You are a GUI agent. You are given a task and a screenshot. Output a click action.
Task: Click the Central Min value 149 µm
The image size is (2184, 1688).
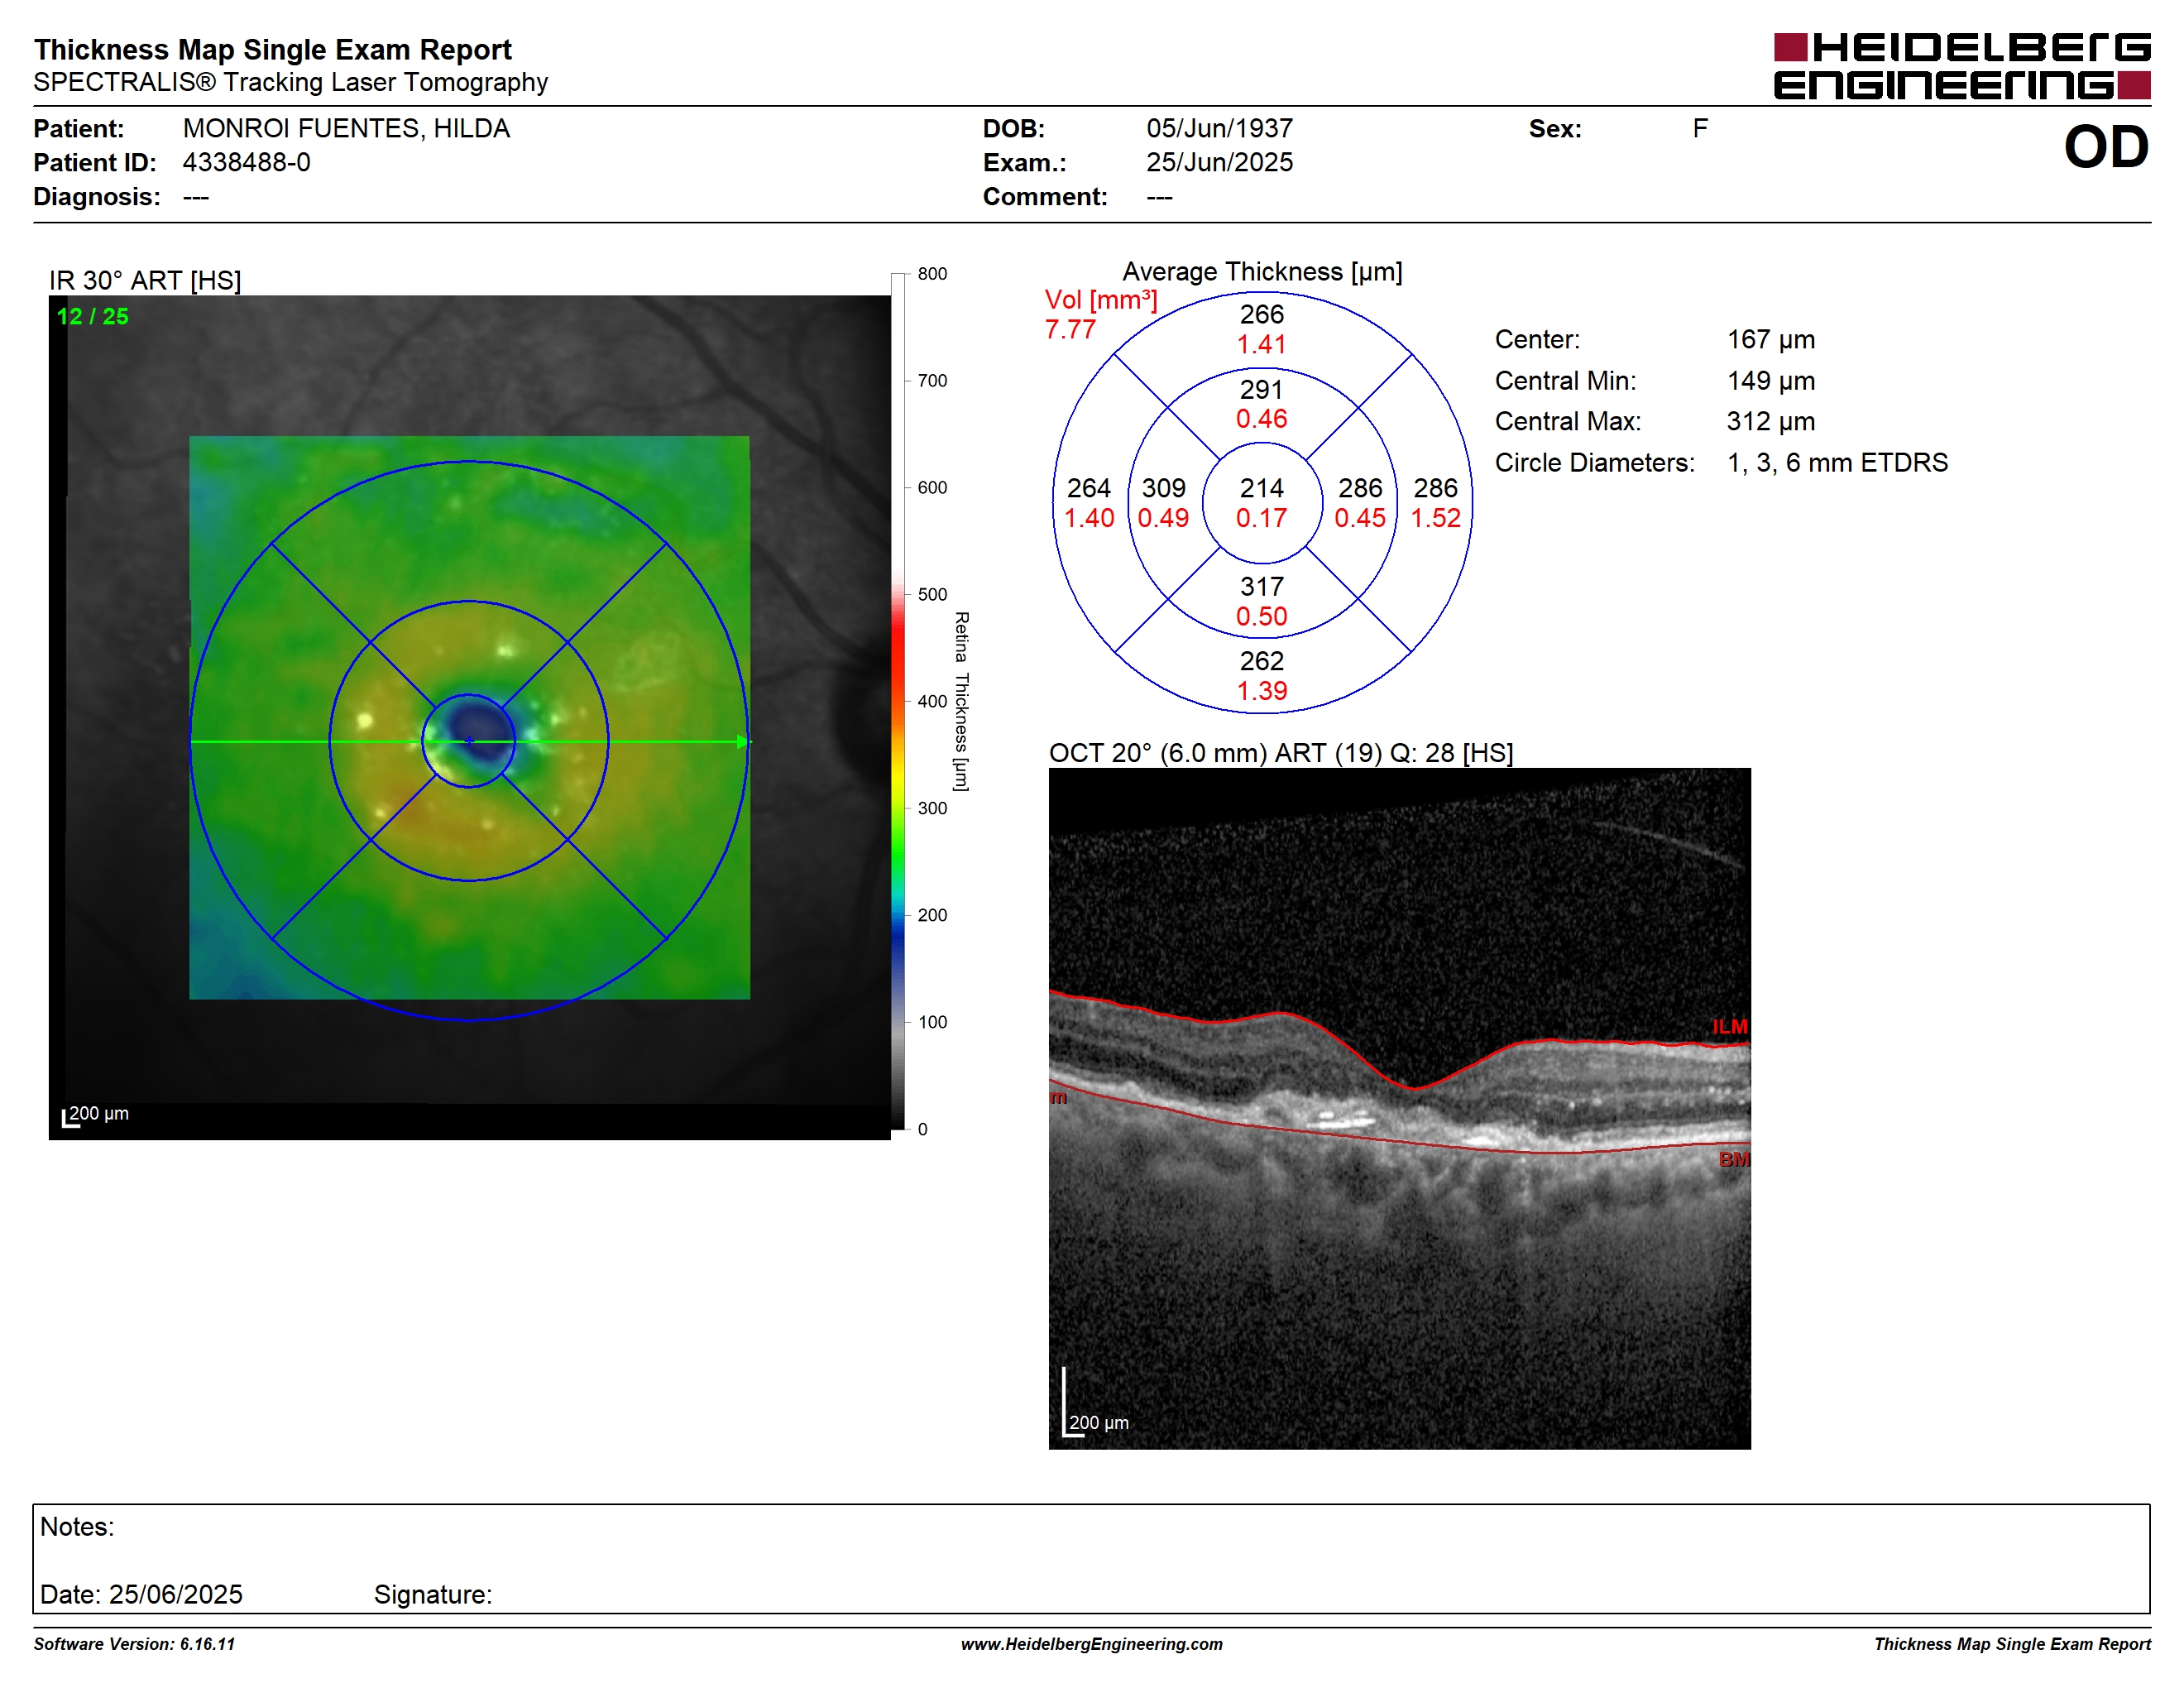[1771, 380]
